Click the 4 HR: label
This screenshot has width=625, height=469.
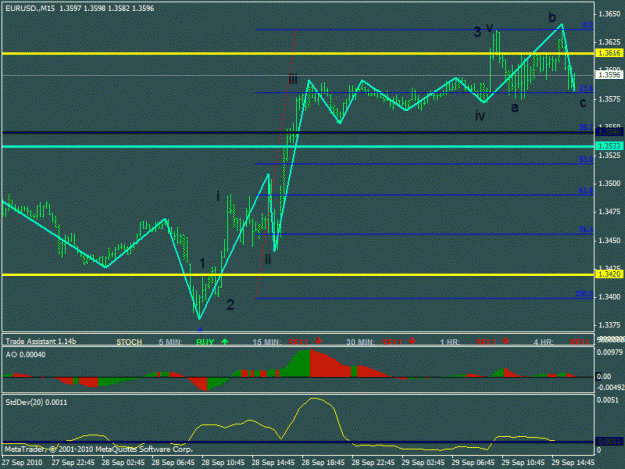click(543, 342)
